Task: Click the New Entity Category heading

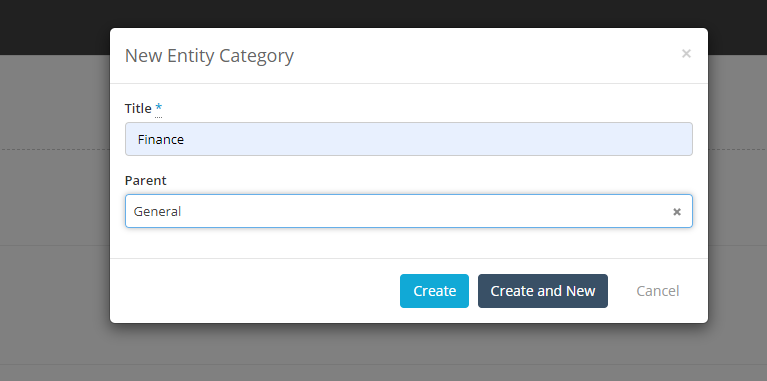Action: [x=209, y=56]
